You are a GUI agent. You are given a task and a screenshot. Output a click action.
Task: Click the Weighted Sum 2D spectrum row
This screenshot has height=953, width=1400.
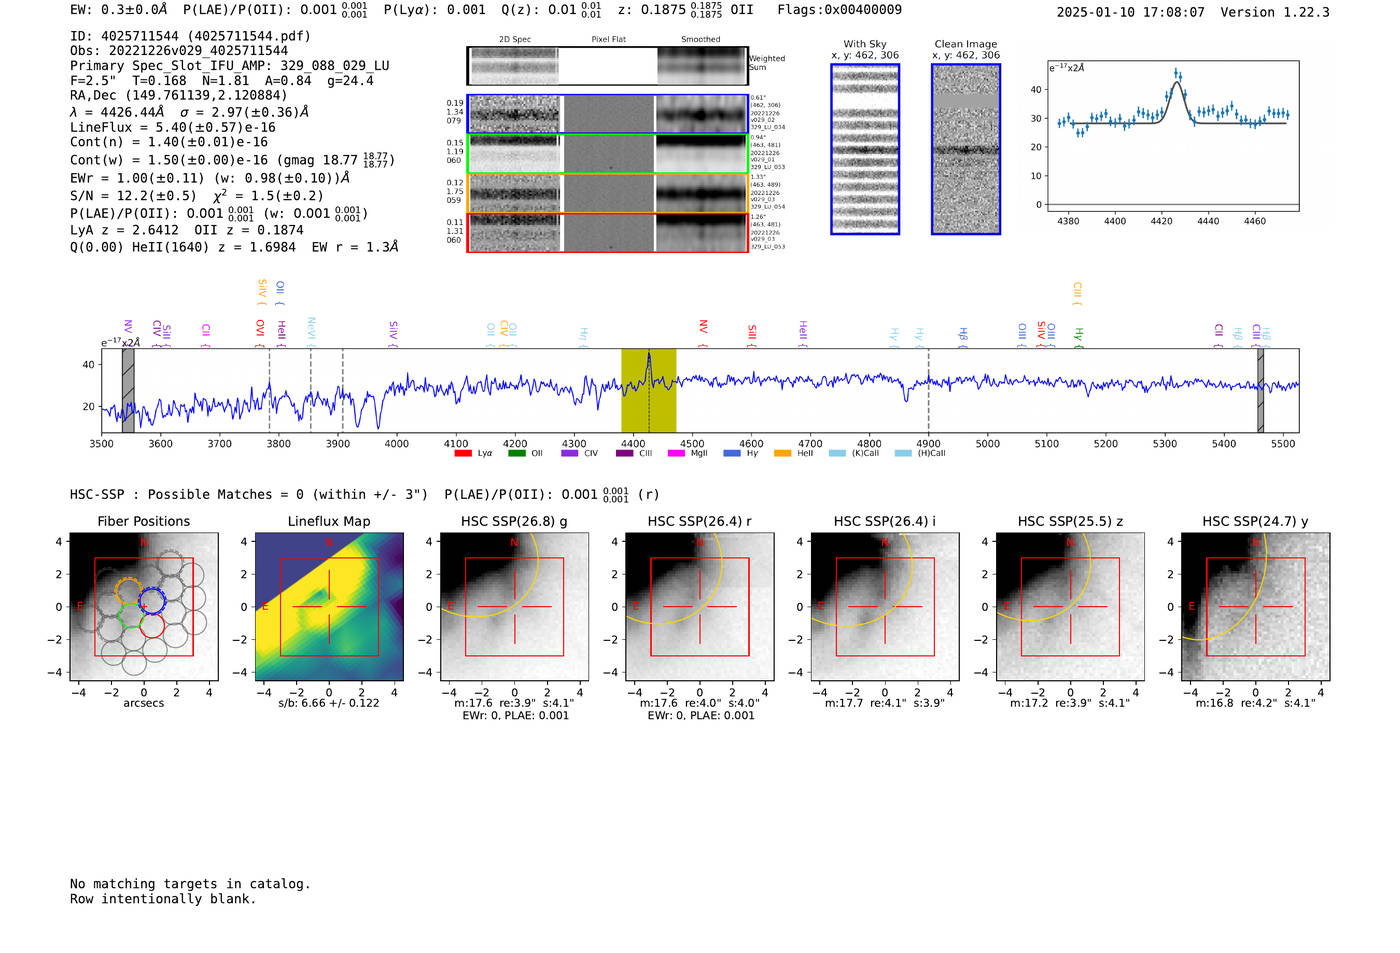(608, 66)
